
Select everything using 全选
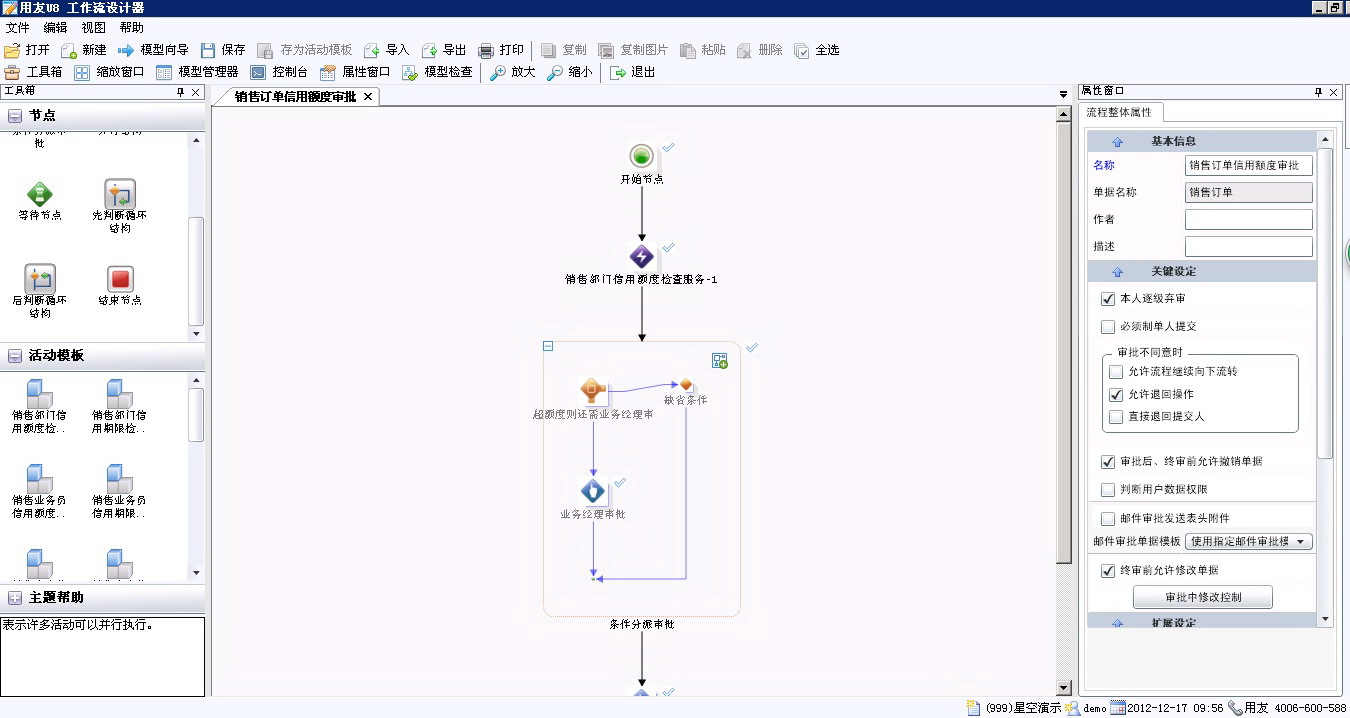817,50
